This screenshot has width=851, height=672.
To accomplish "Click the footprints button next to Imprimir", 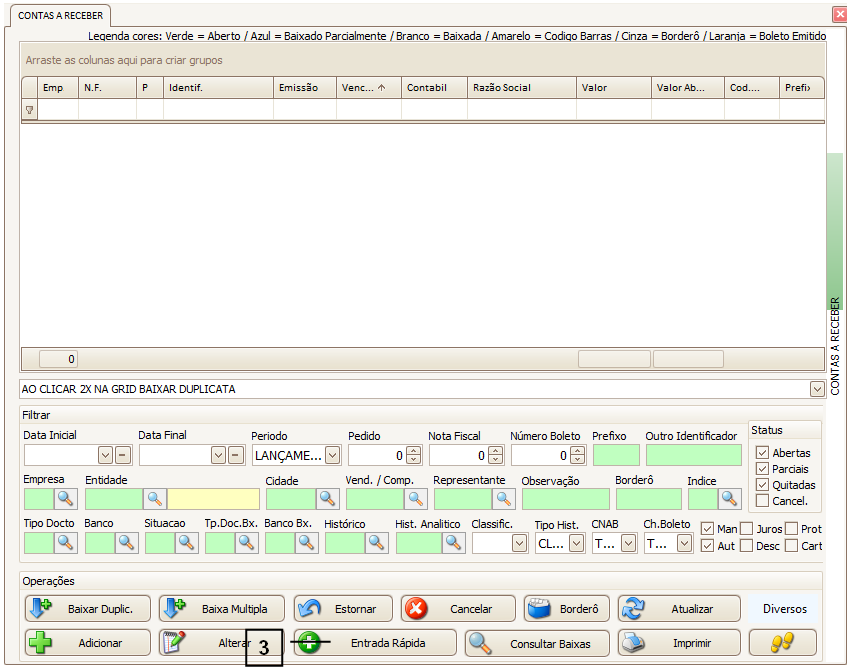I will tap(782, 643).
